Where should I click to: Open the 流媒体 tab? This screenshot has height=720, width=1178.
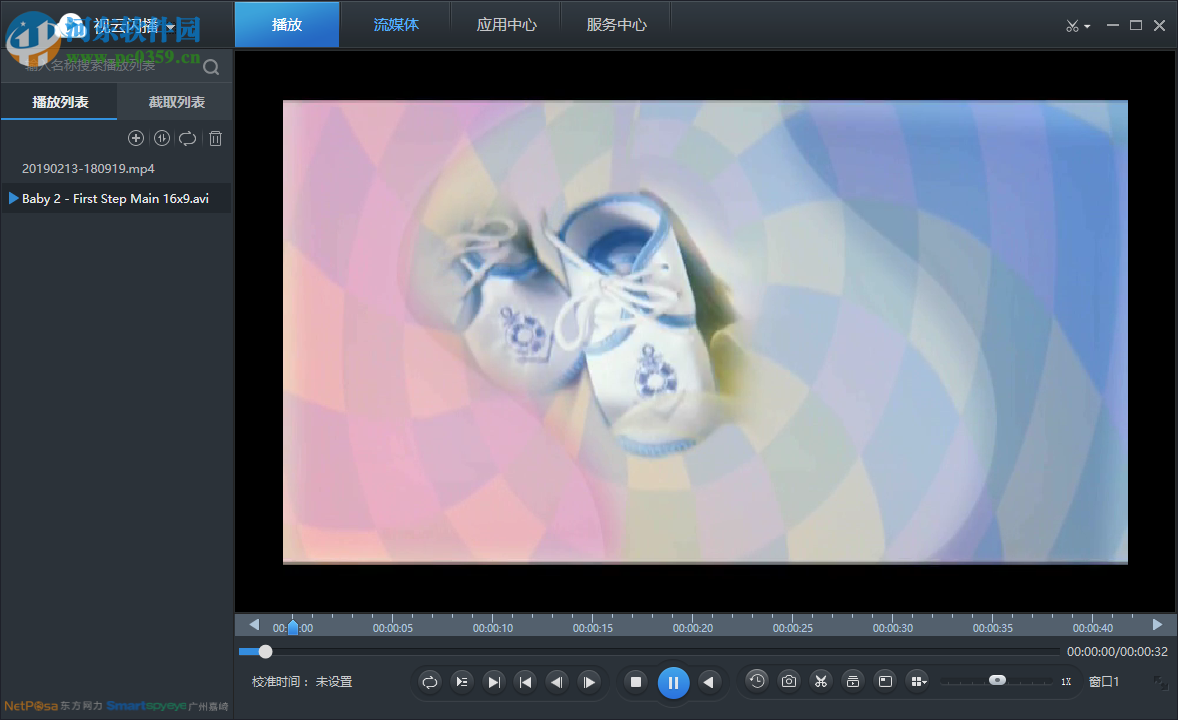[x=396, y=25]
